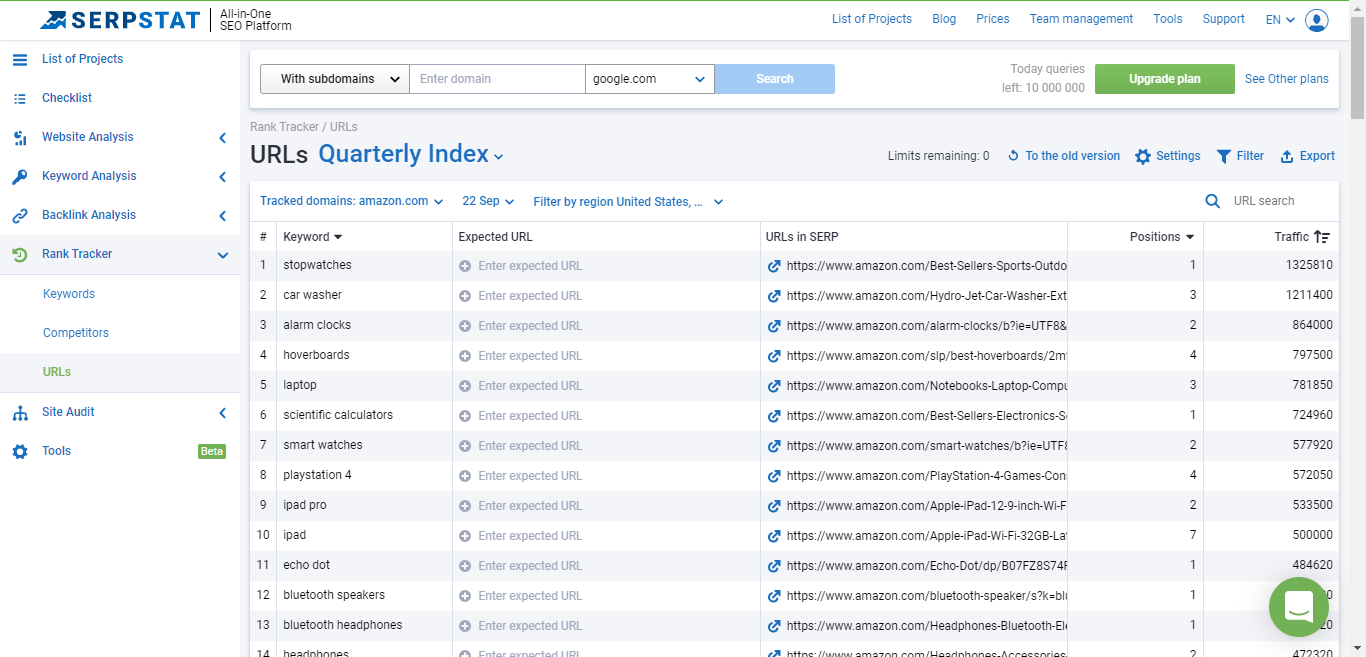
Task: Open Keywords under Rank Tracker
Action: tap(69, 294)
